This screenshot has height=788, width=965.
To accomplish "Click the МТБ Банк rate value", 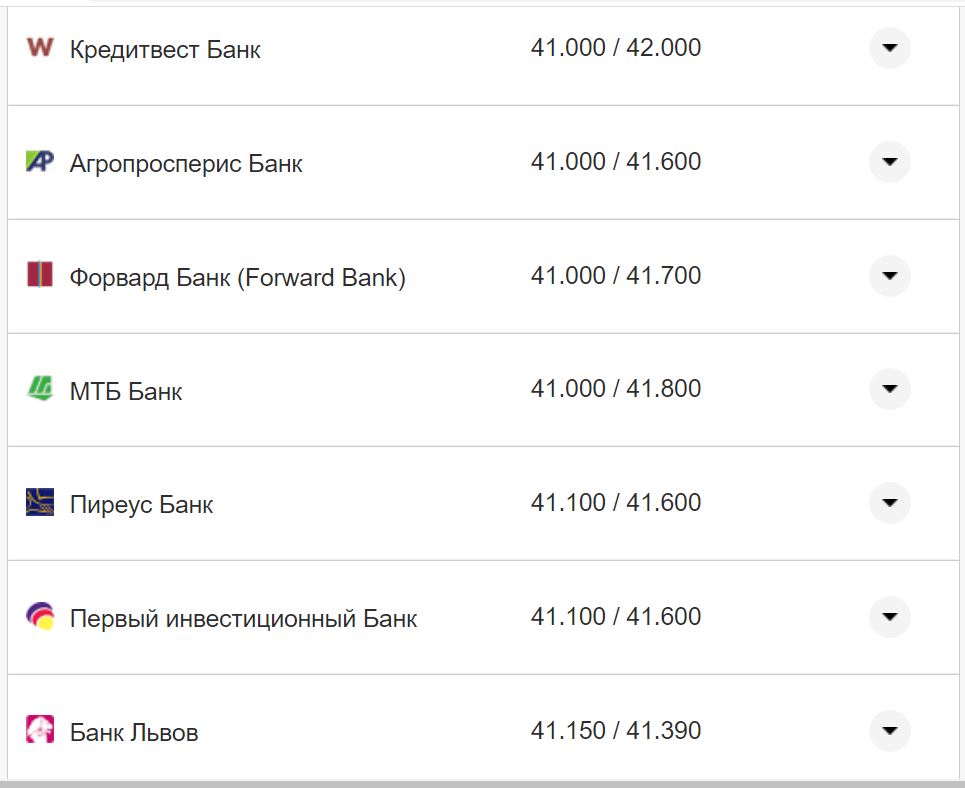I will (617, 388).
